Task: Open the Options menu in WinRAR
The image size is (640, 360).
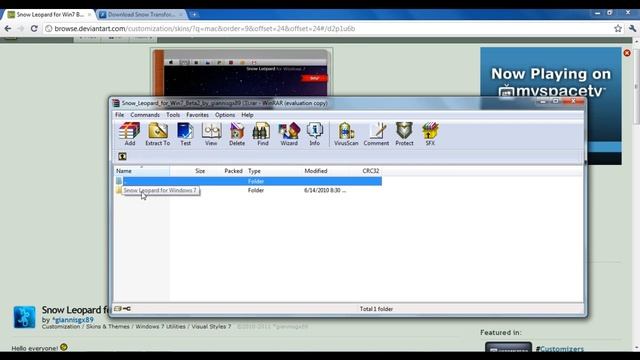Action: pos(225,115)
